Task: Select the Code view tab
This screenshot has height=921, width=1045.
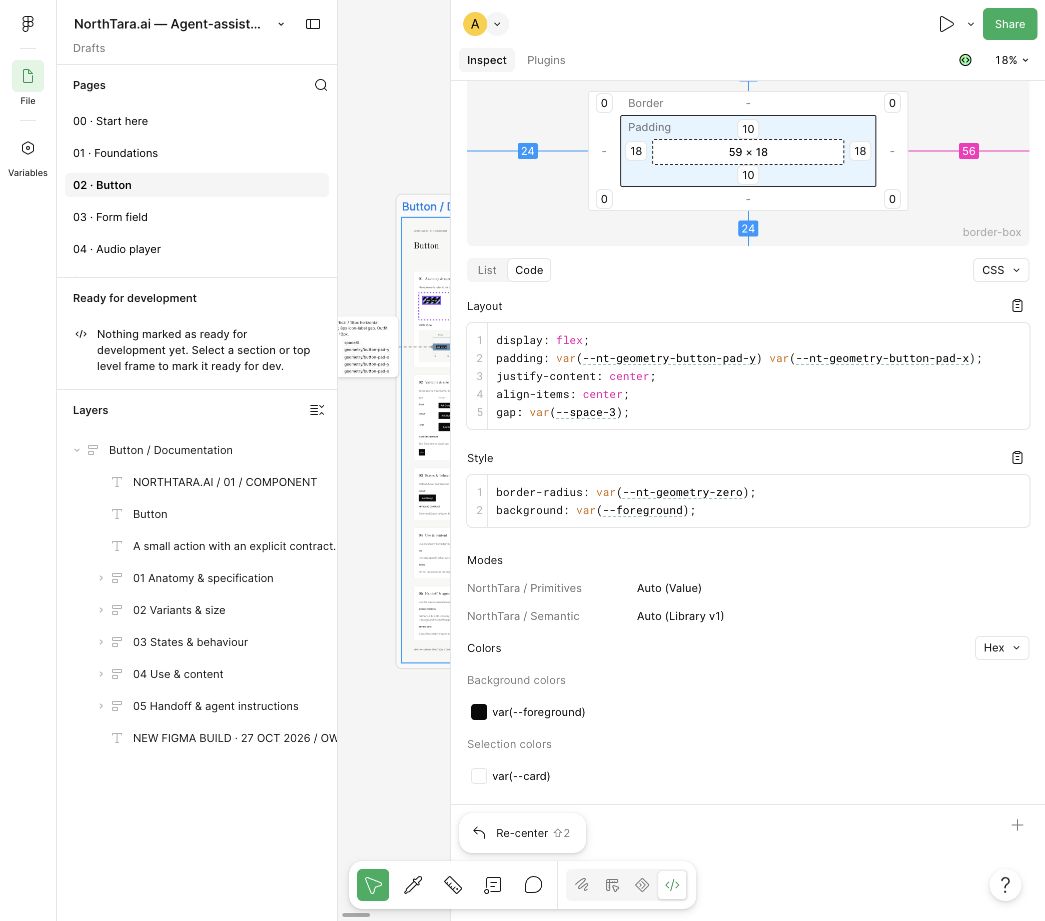Action: point(529,270)
